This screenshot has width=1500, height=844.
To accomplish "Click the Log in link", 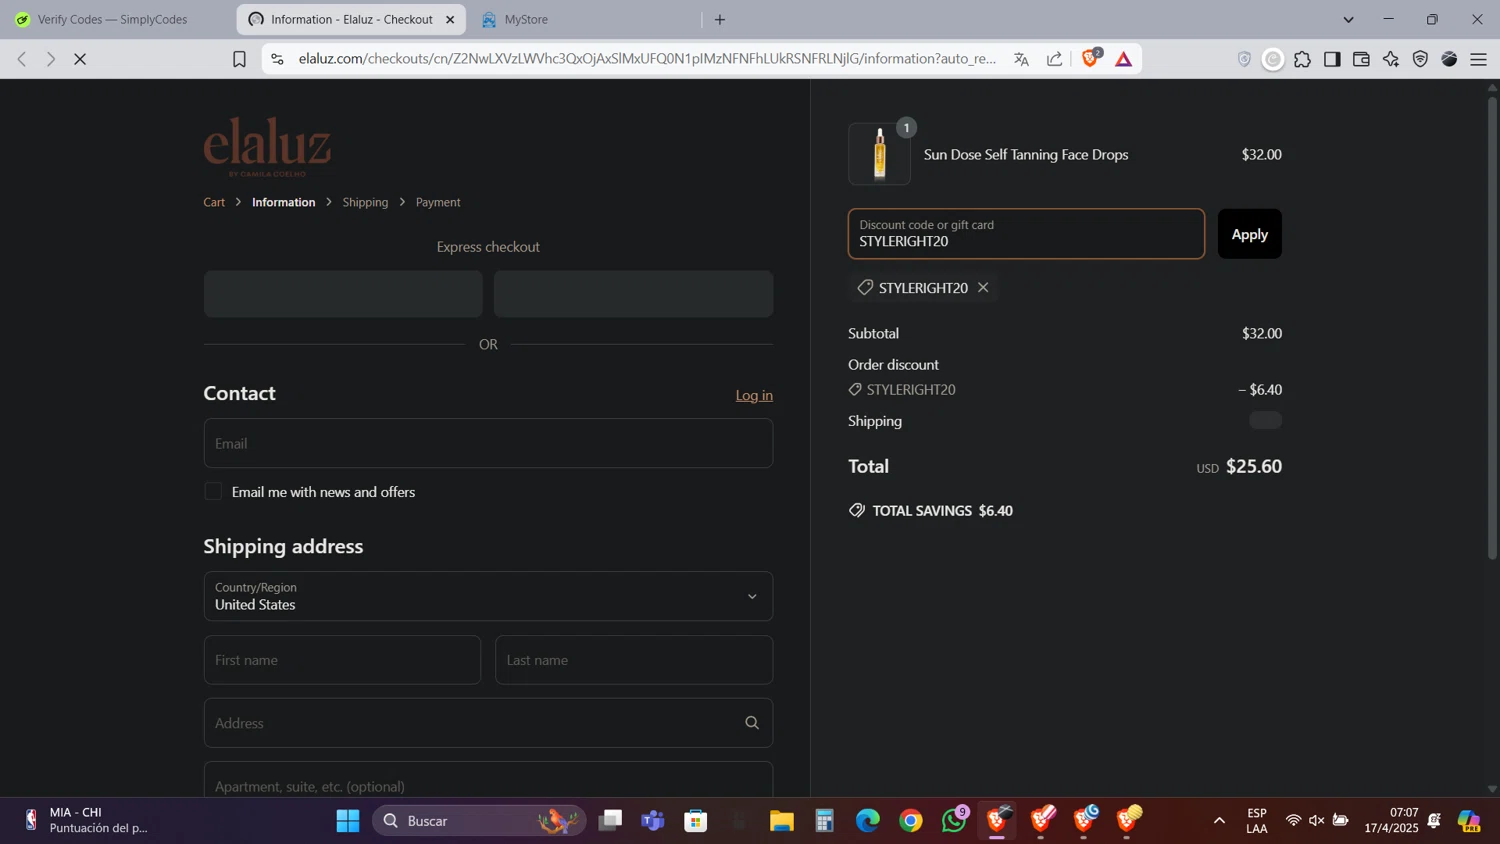I will (754, 395).
